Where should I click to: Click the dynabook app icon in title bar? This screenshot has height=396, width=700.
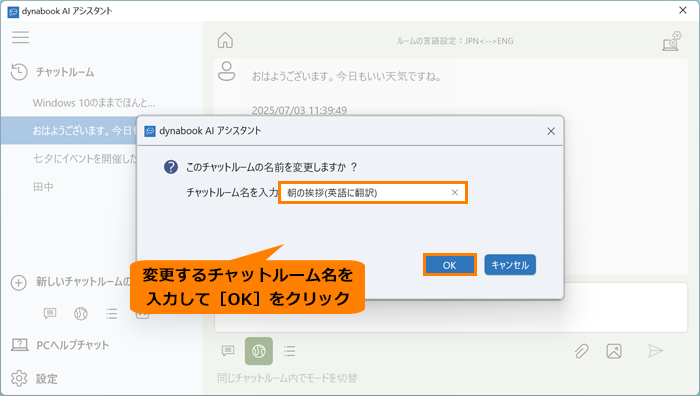point(13,11)
